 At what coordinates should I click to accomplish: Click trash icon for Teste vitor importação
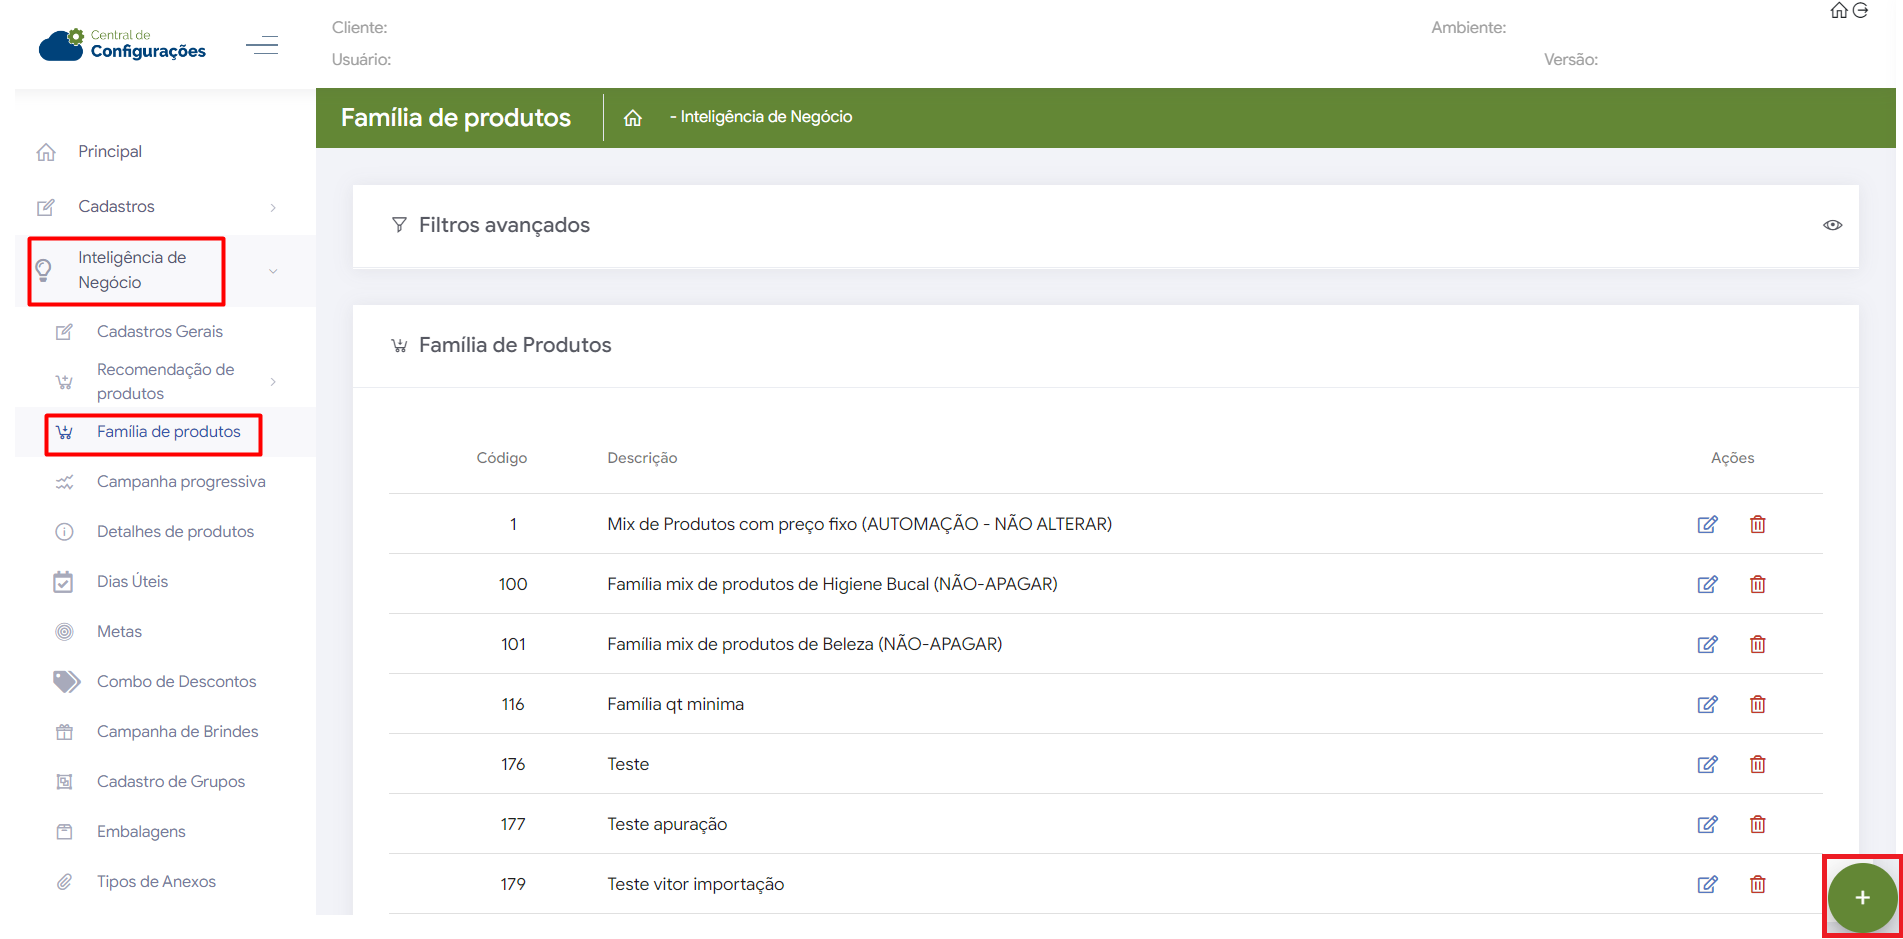tap(1757, 884)
